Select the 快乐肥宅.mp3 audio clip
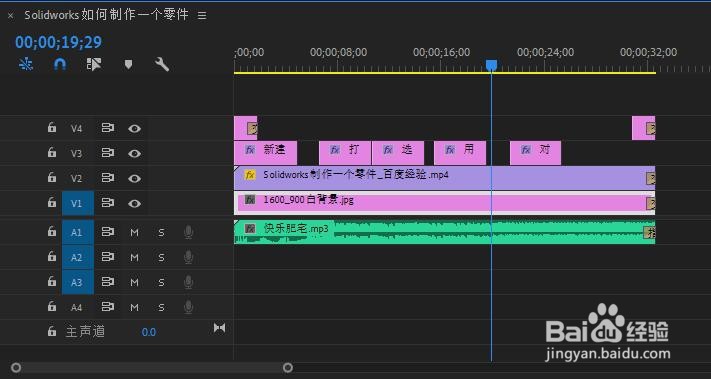 444,232
